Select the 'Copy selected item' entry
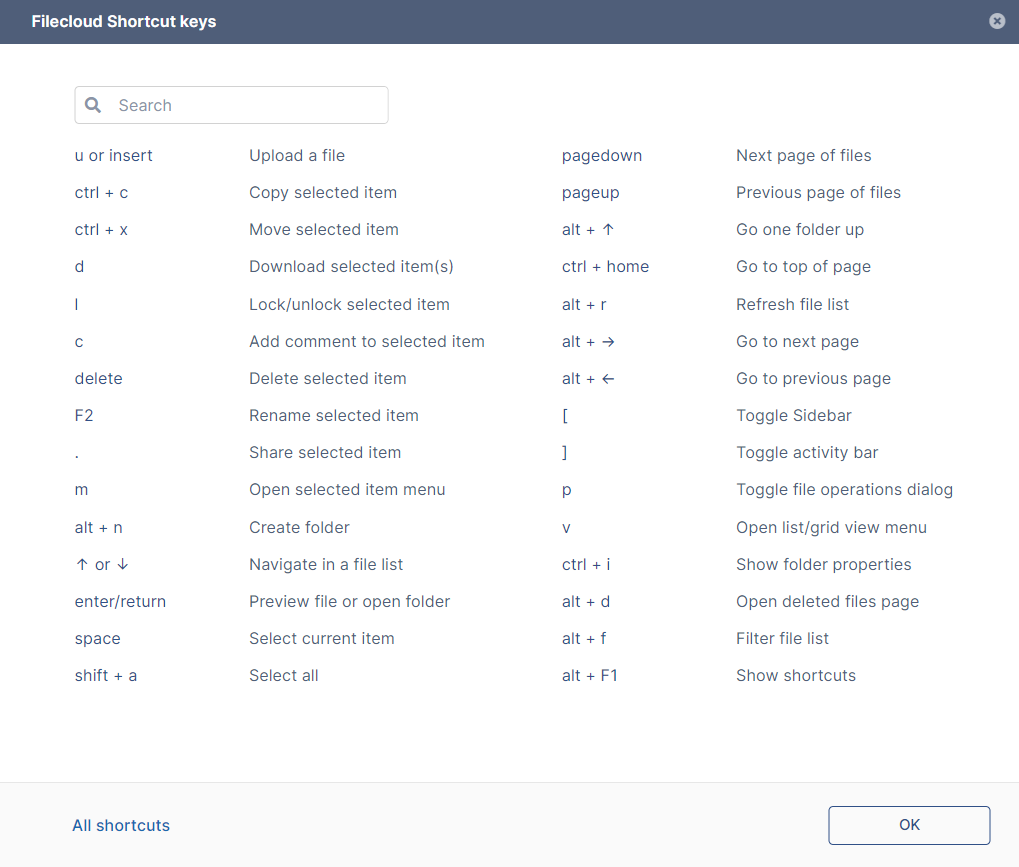The height and width of the screenshot is (867, 1019). [323, 192]
